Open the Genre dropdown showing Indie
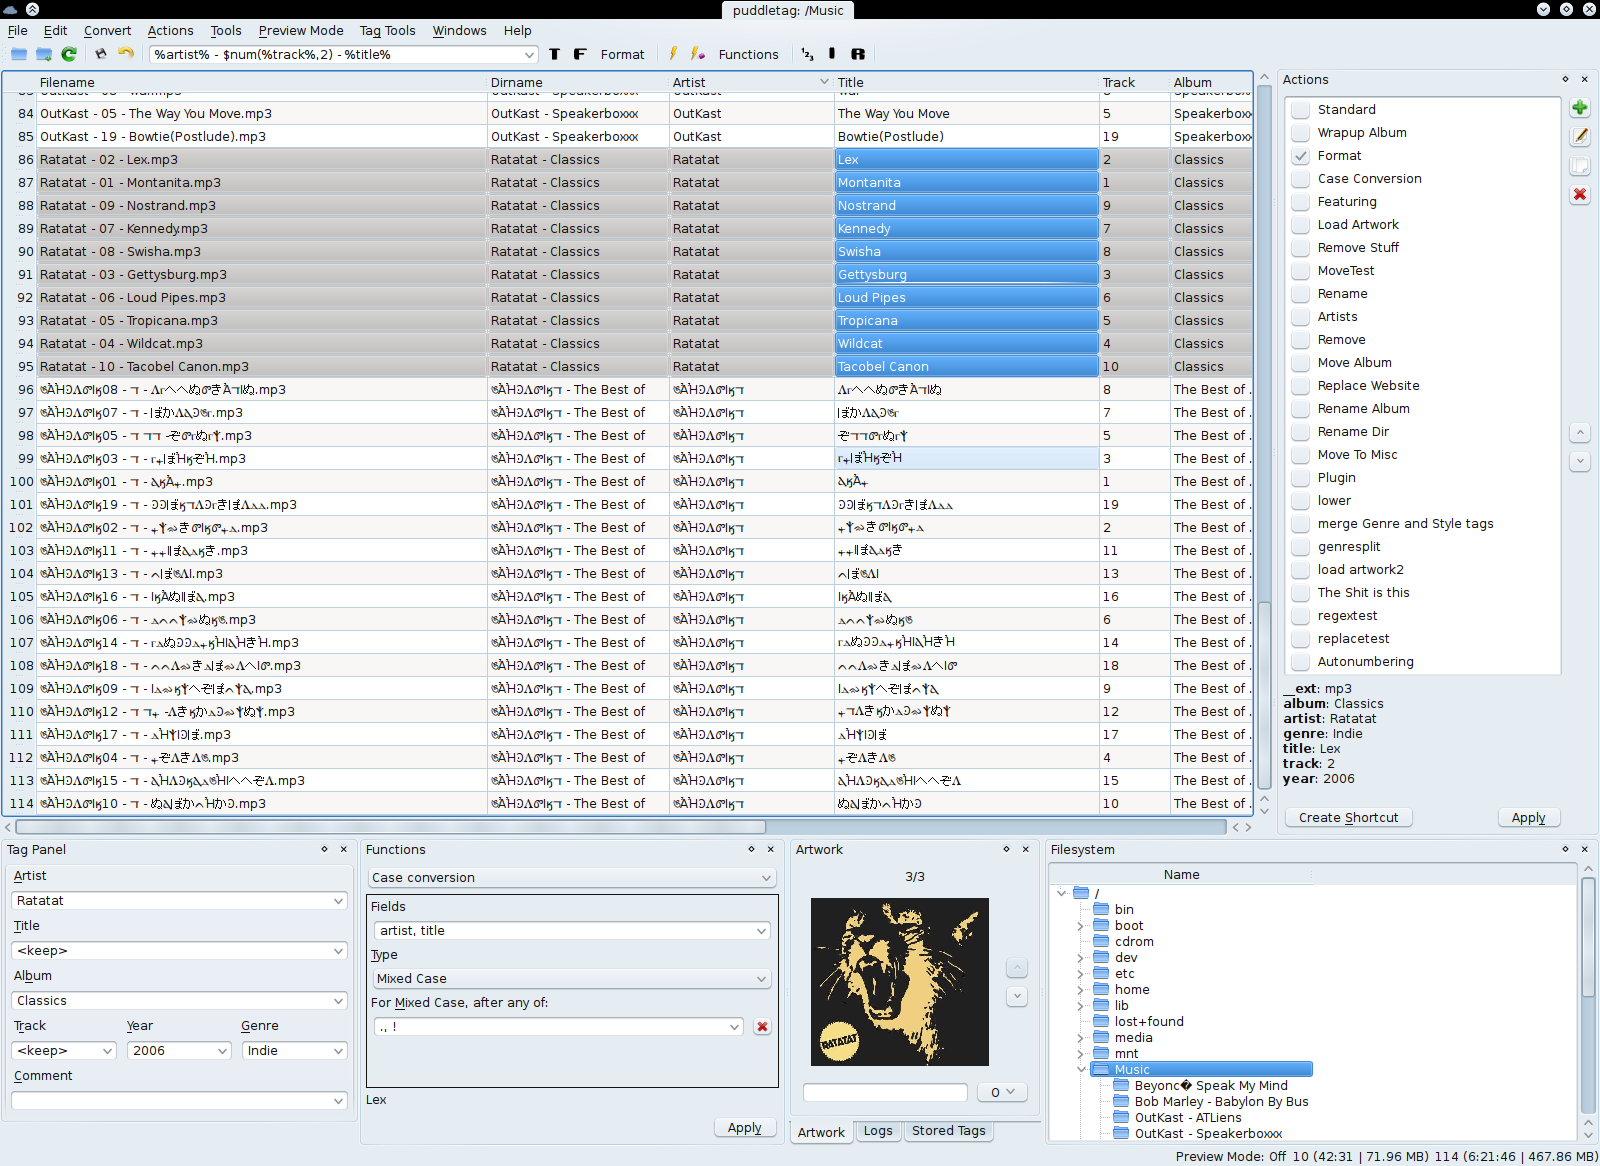 coord(338,1051)
